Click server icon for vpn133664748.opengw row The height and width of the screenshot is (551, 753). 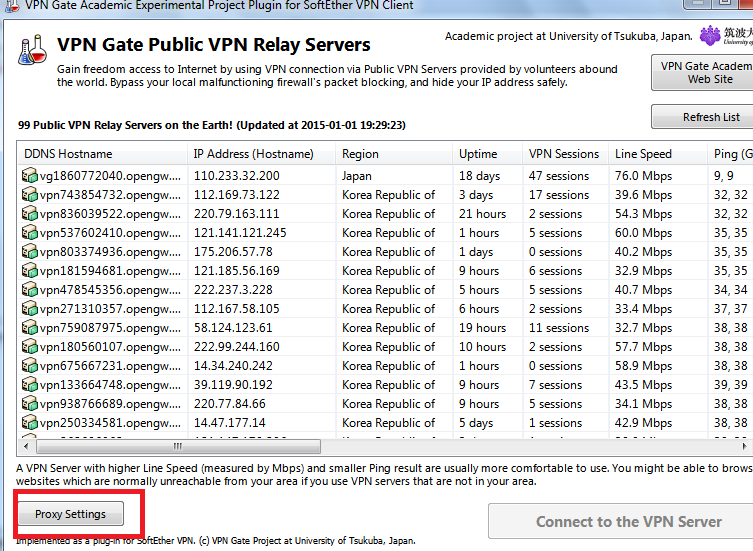(x=30, y=384)
